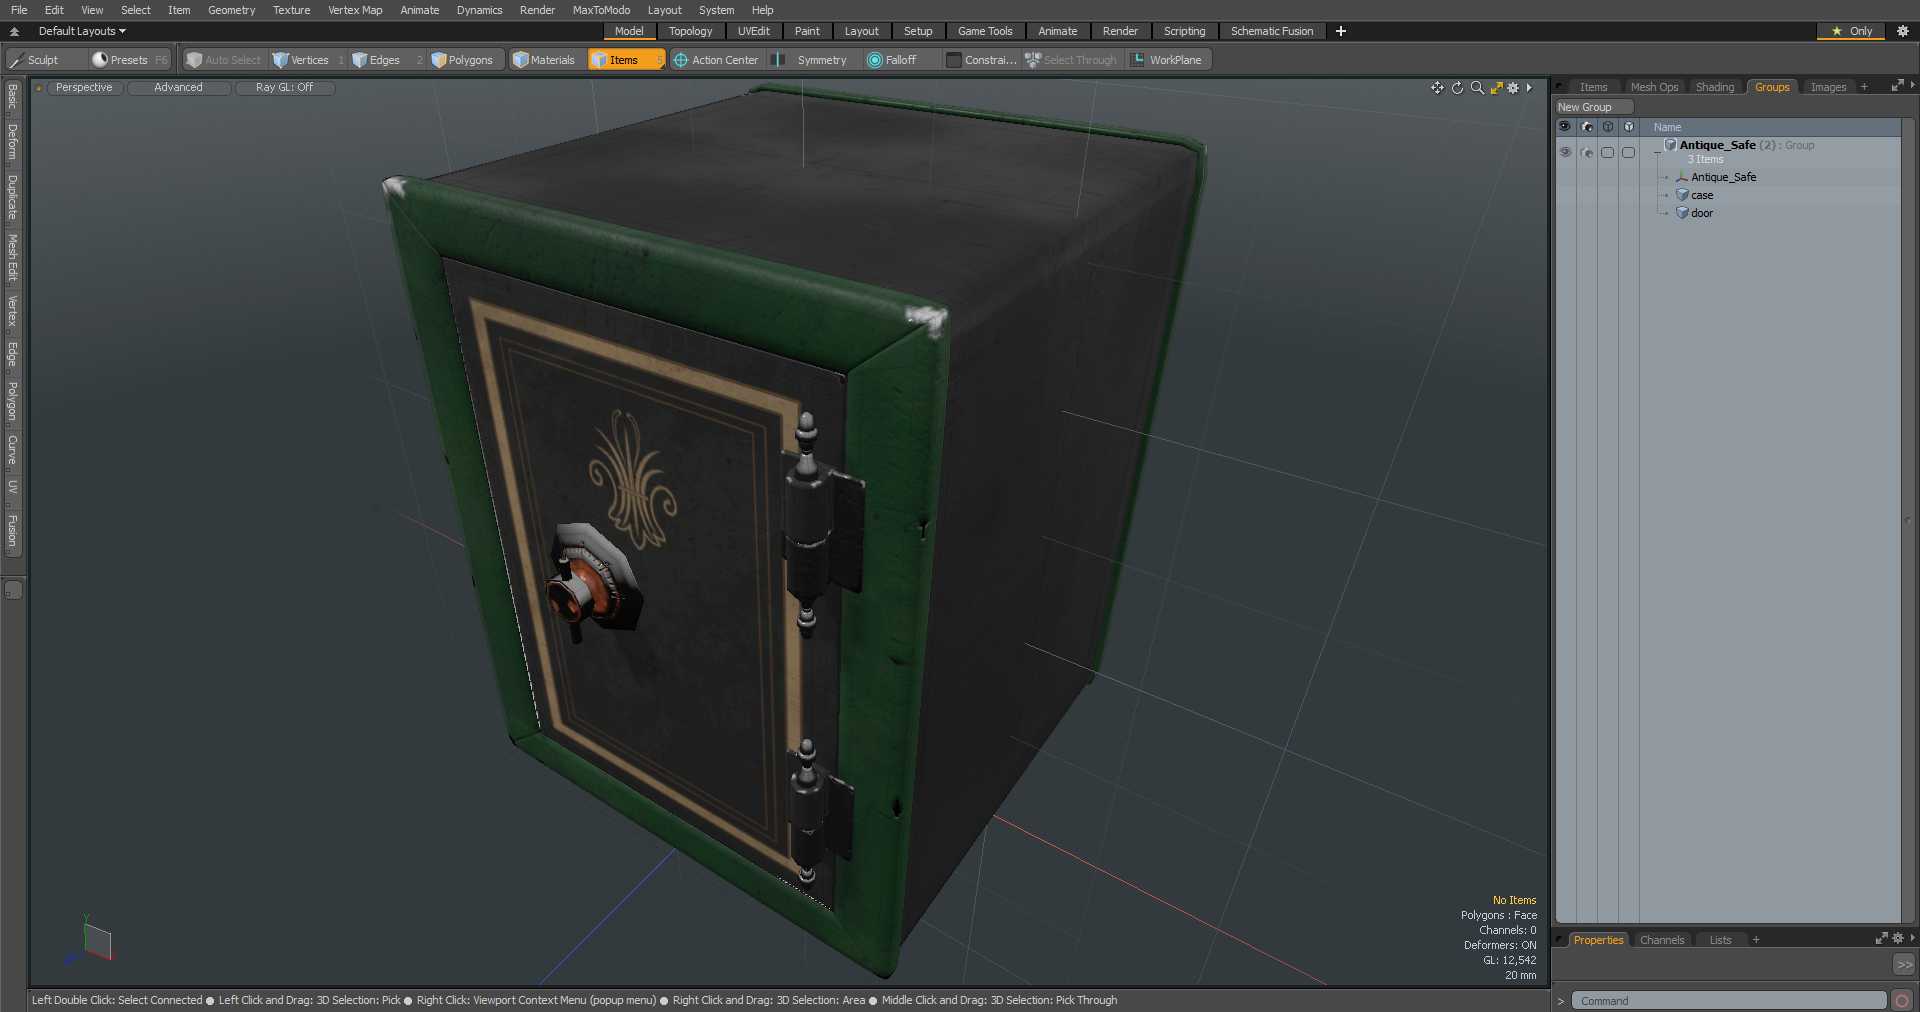Open the File menu
The width and height of the screenshot is (1920, 1012).
(19, 10)
